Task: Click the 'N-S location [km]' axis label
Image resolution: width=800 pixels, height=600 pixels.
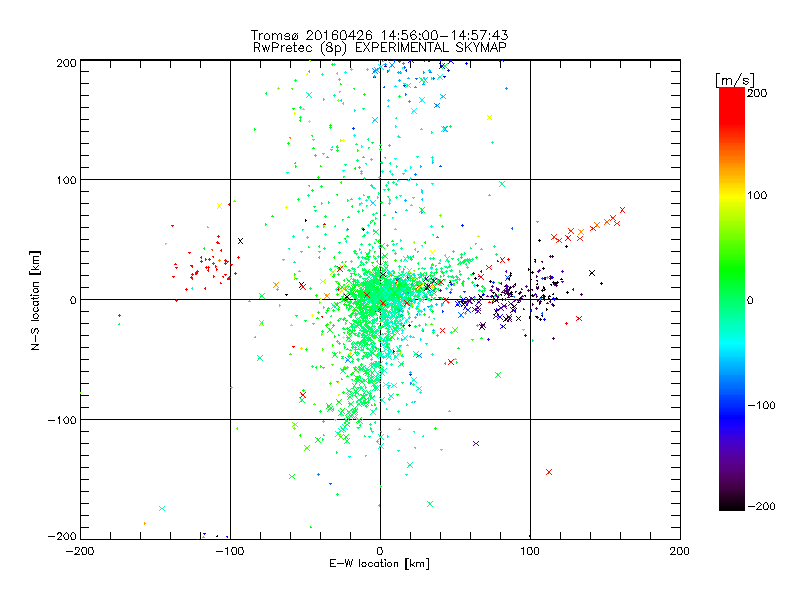Action: (35, 300)
